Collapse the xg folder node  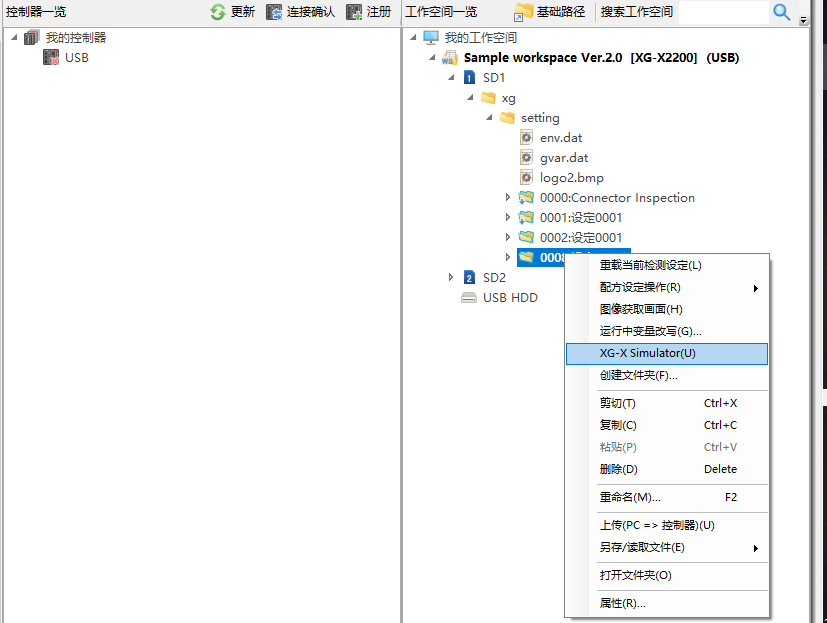click(x=470, y=98)
